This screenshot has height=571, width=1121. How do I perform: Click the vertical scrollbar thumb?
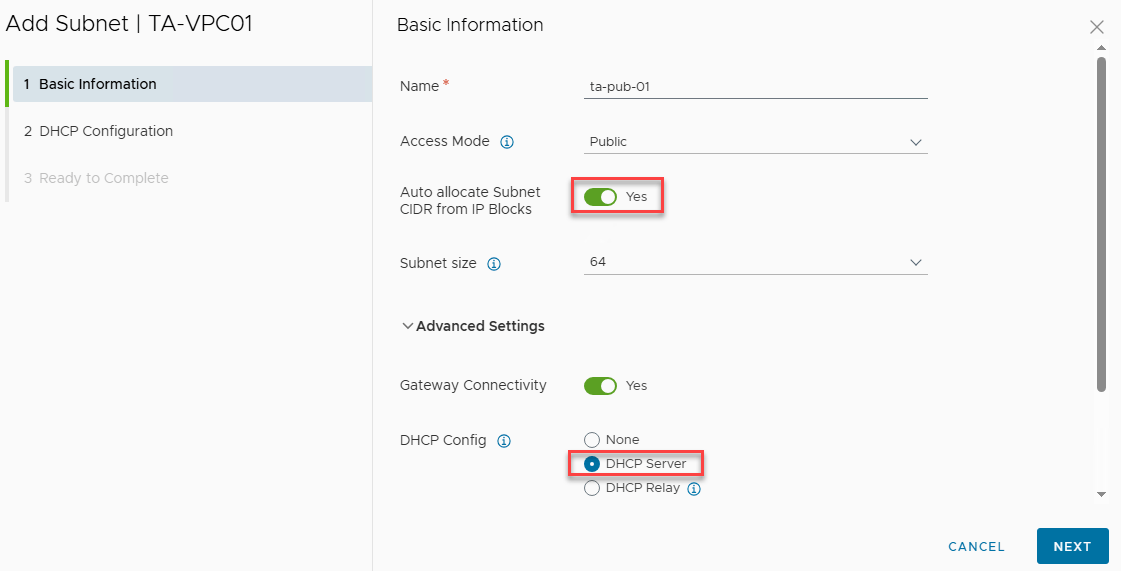(1101, 220)
